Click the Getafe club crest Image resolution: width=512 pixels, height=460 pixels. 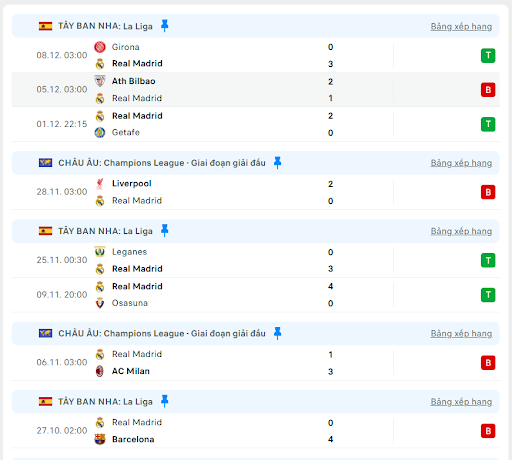[x=100, y=132]
